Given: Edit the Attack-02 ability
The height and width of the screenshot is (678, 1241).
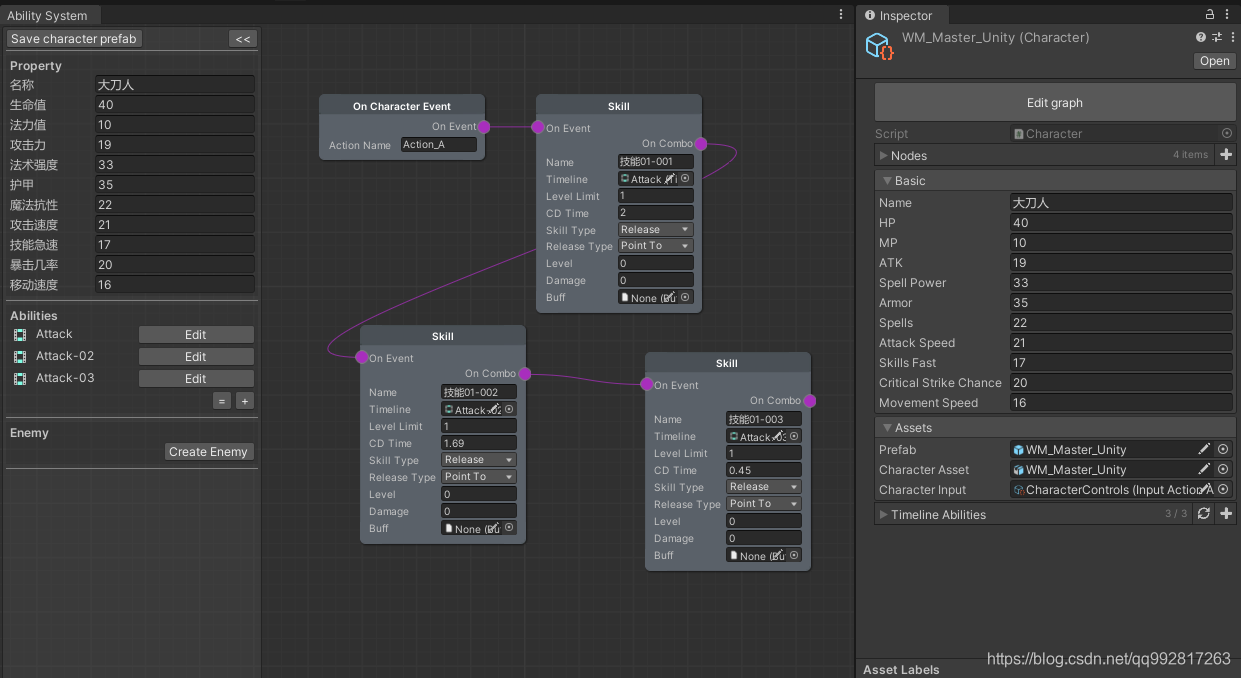Looking at the screenshot, I should 196,357.
